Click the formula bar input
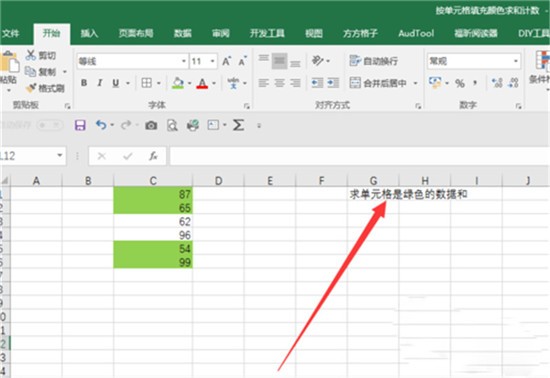Image resolution: width=550 pixels, height=378 pixels. coord(360,156)
